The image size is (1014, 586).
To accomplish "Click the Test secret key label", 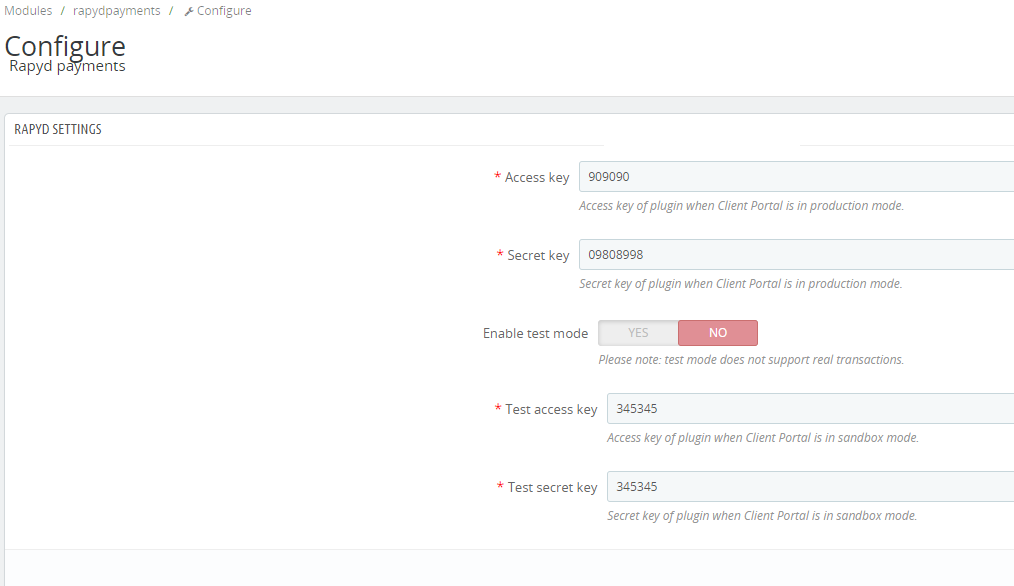I will (x=551, y=487).
